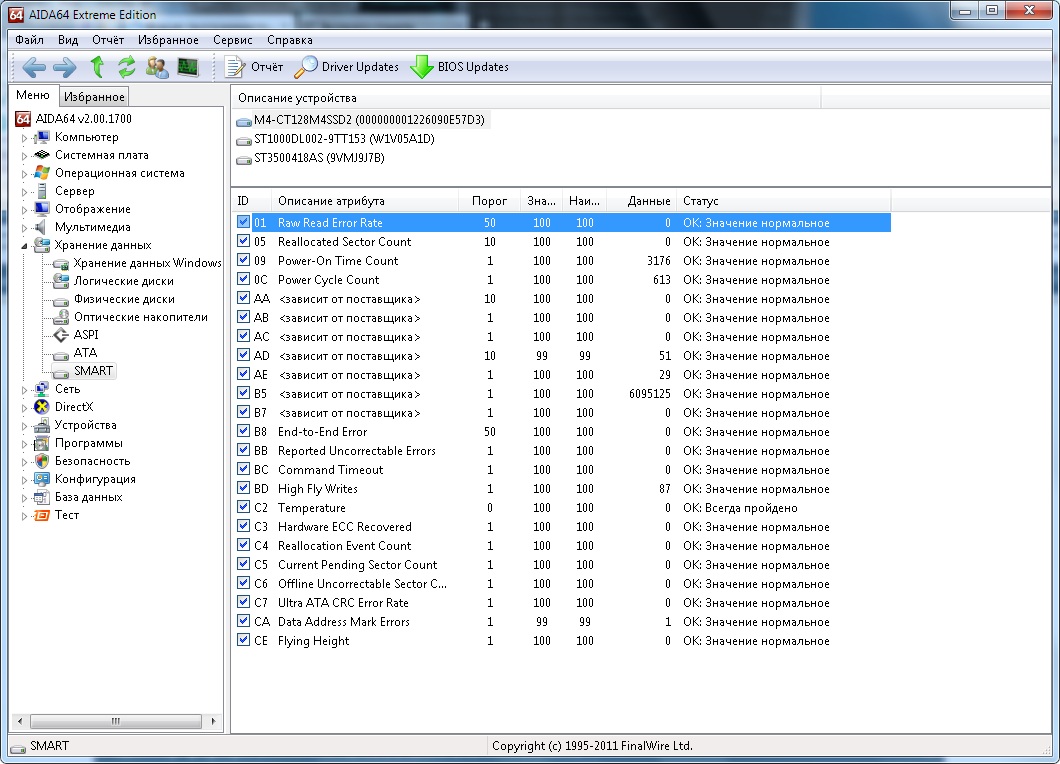The height and width of the screenshot is (764, 1060).
Task: Select ATA item in storage tree
Action: coord(85,353)
